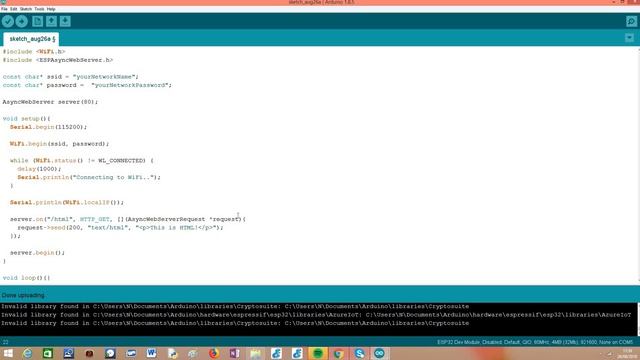Viewport: 640px width, 360px height.
Task: Click the "Done uploading" status message
Action: tap(23, 295)
